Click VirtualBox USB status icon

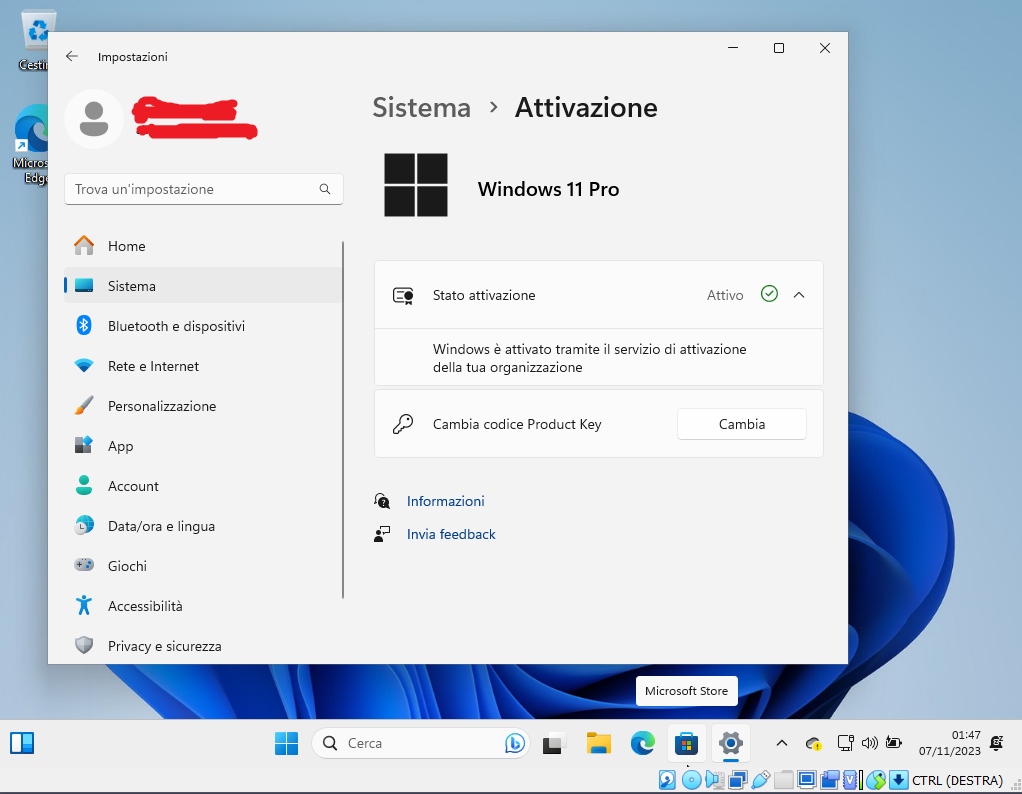tap(761, 780)
